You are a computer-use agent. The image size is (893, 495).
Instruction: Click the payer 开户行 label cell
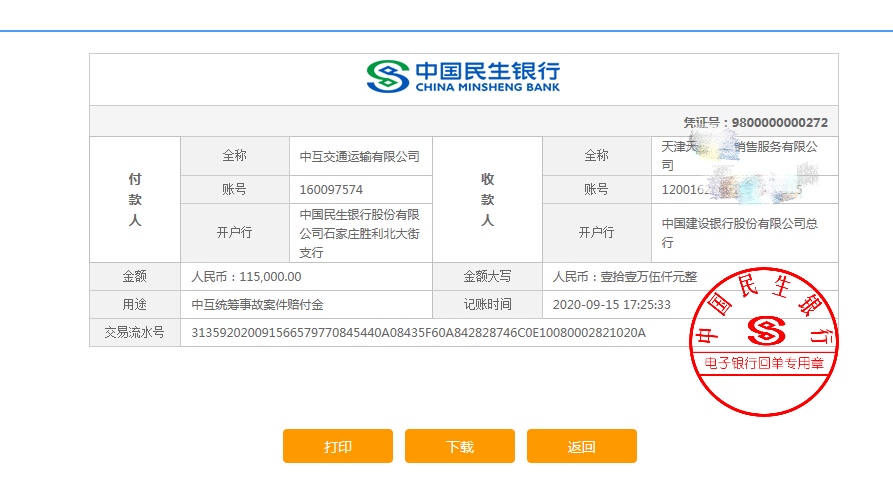(235, 233)
